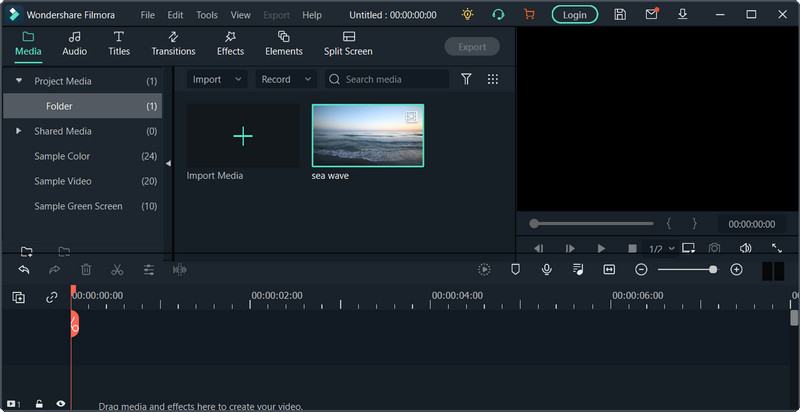Collapse the media sidebar arrow
800x412 pixels.
pyautogui.click(x=168, y=163)
